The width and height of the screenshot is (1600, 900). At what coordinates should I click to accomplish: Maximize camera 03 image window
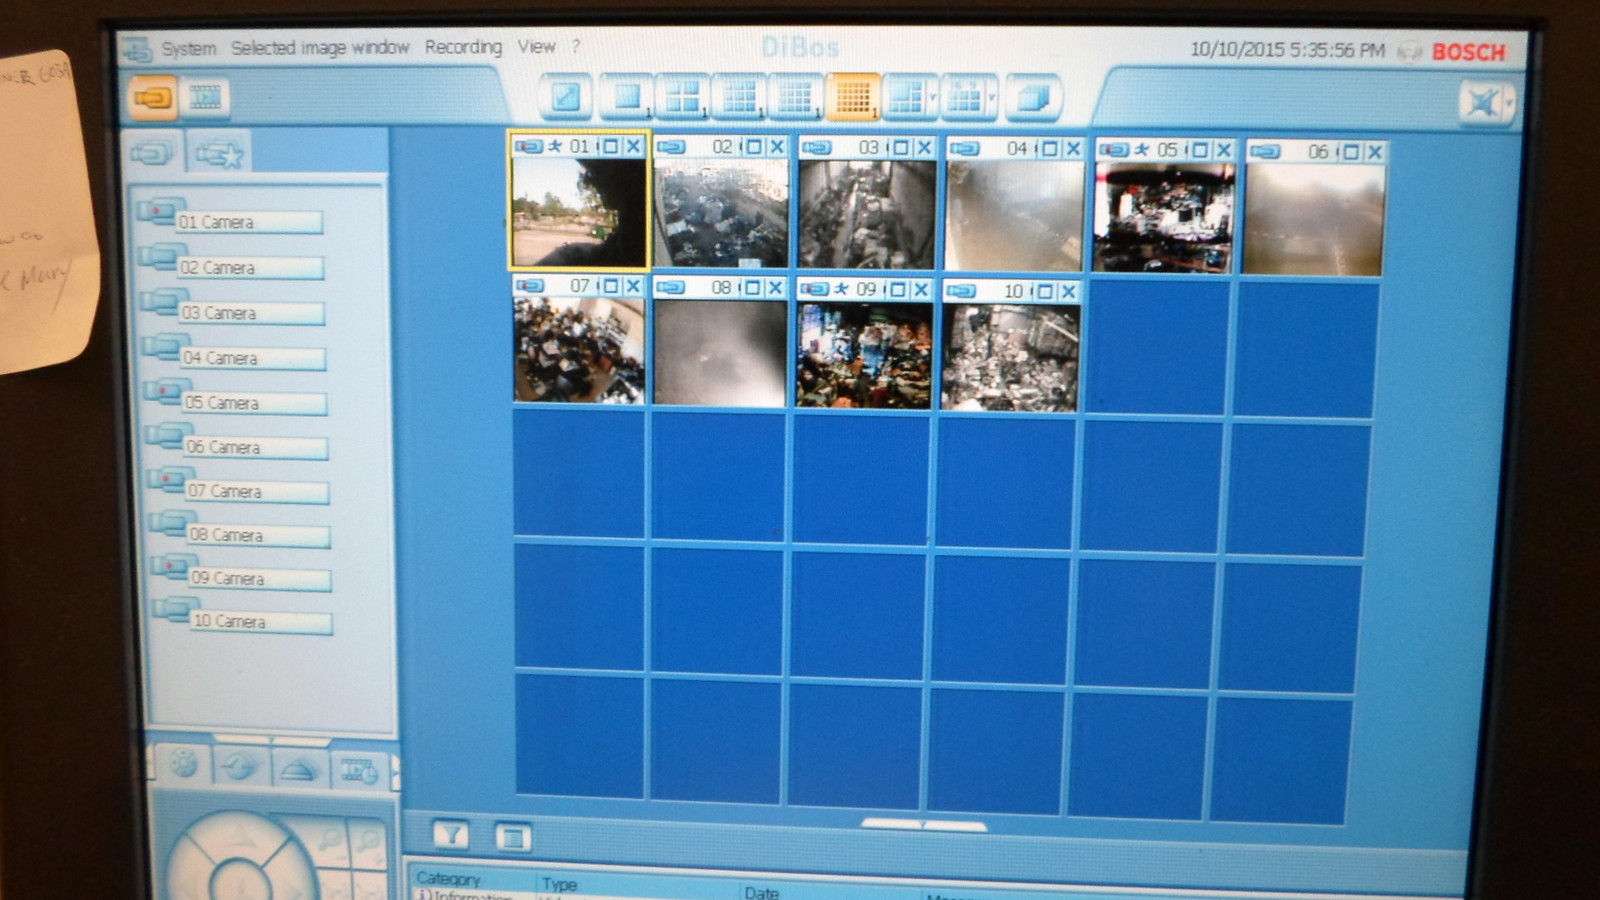pos(901,148)
